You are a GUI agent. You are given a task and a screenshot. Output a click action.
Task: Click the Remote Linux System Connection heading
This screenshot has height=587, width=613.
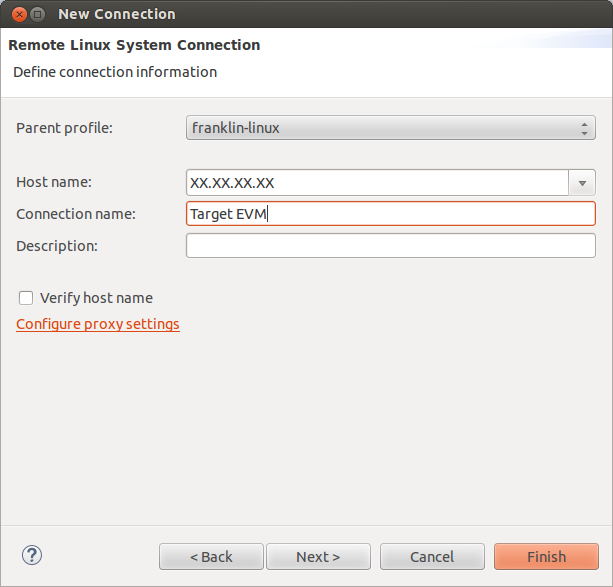(134, 45)
